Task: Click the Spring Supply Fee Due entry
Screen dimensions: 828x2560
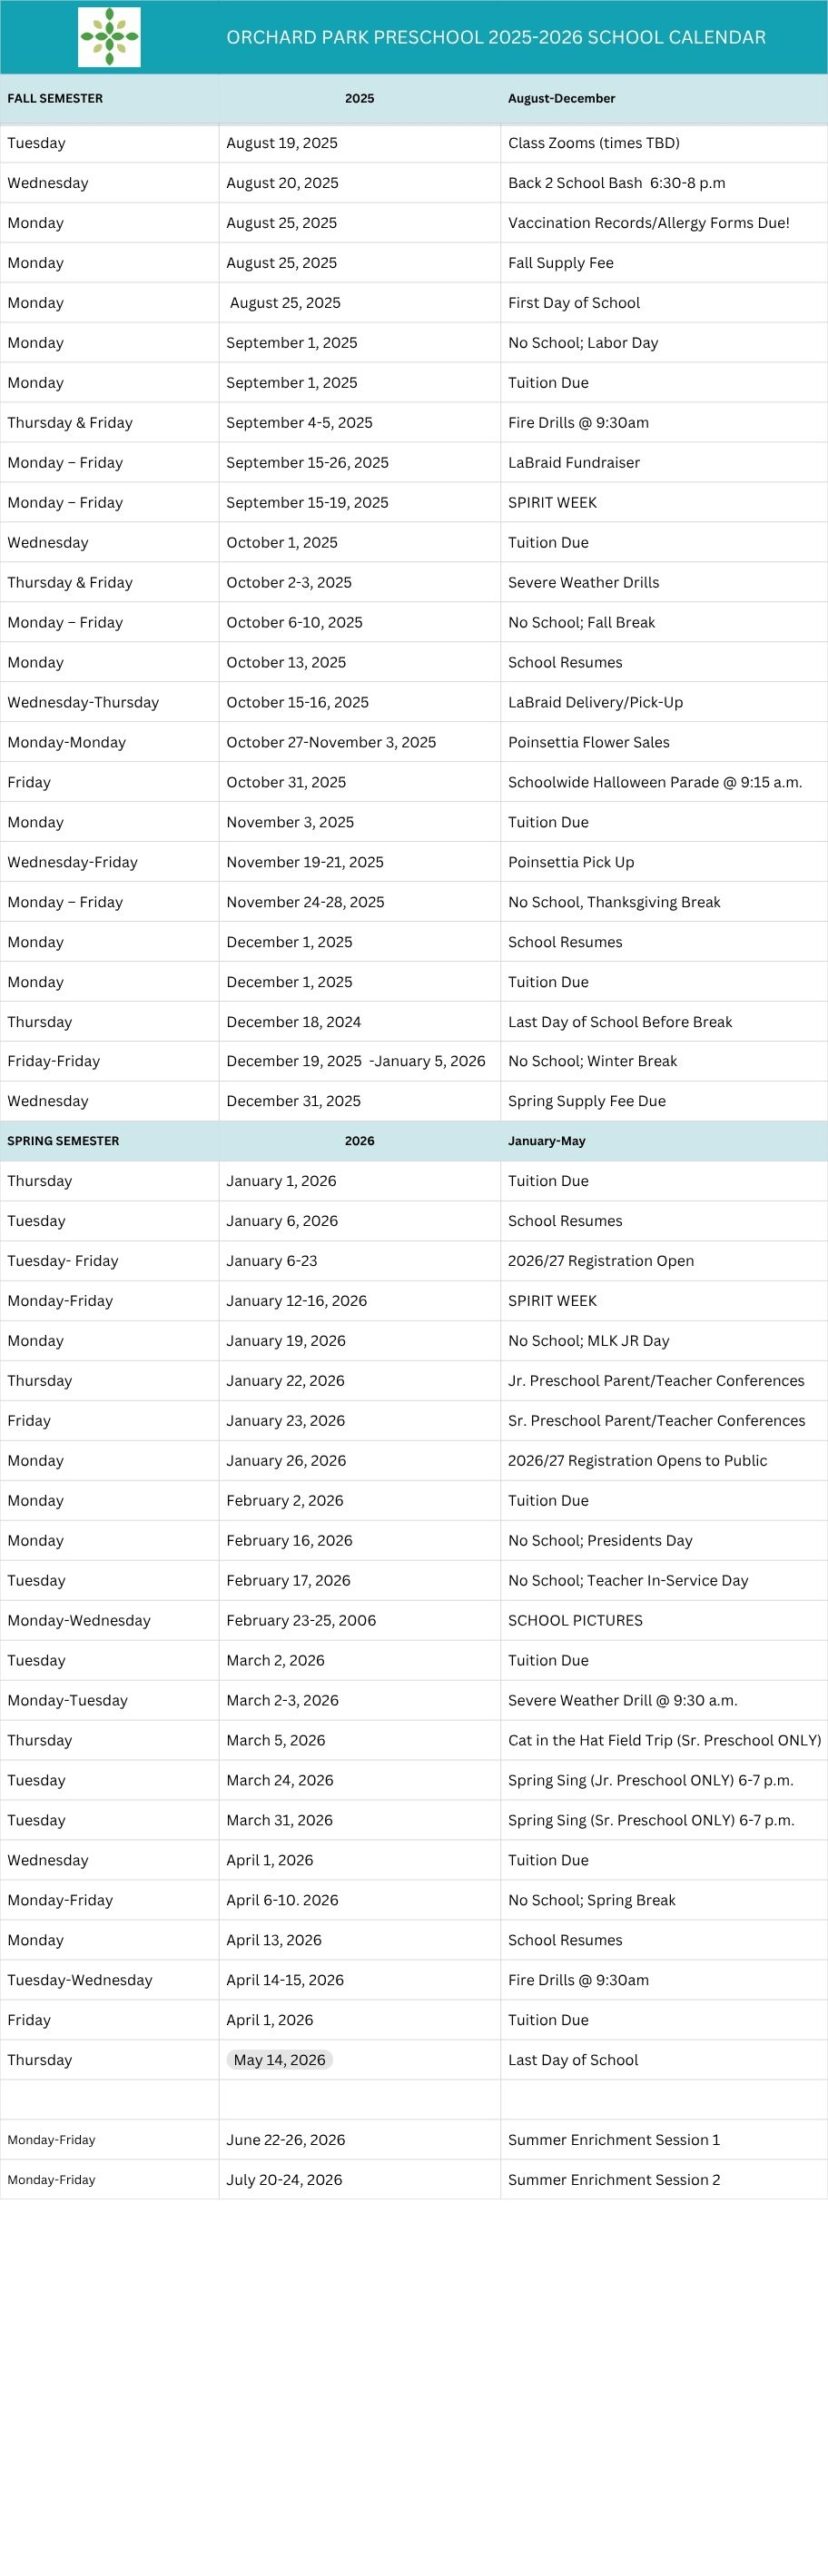Action: 586,1101
